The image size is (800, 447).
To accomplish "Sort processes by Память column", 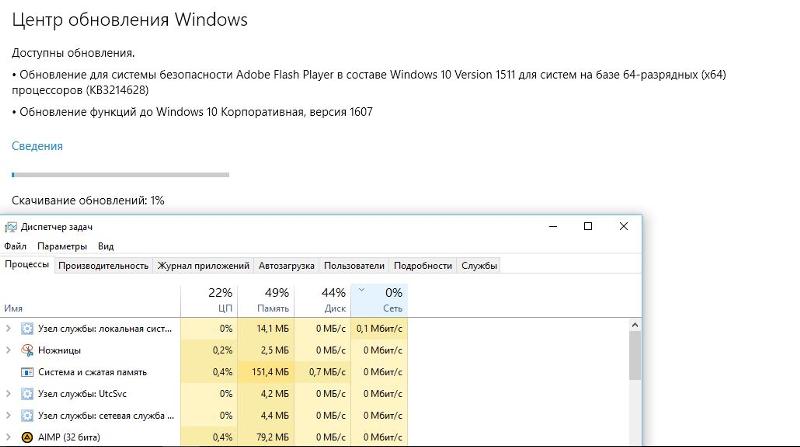I will click(x=266, y=300).
